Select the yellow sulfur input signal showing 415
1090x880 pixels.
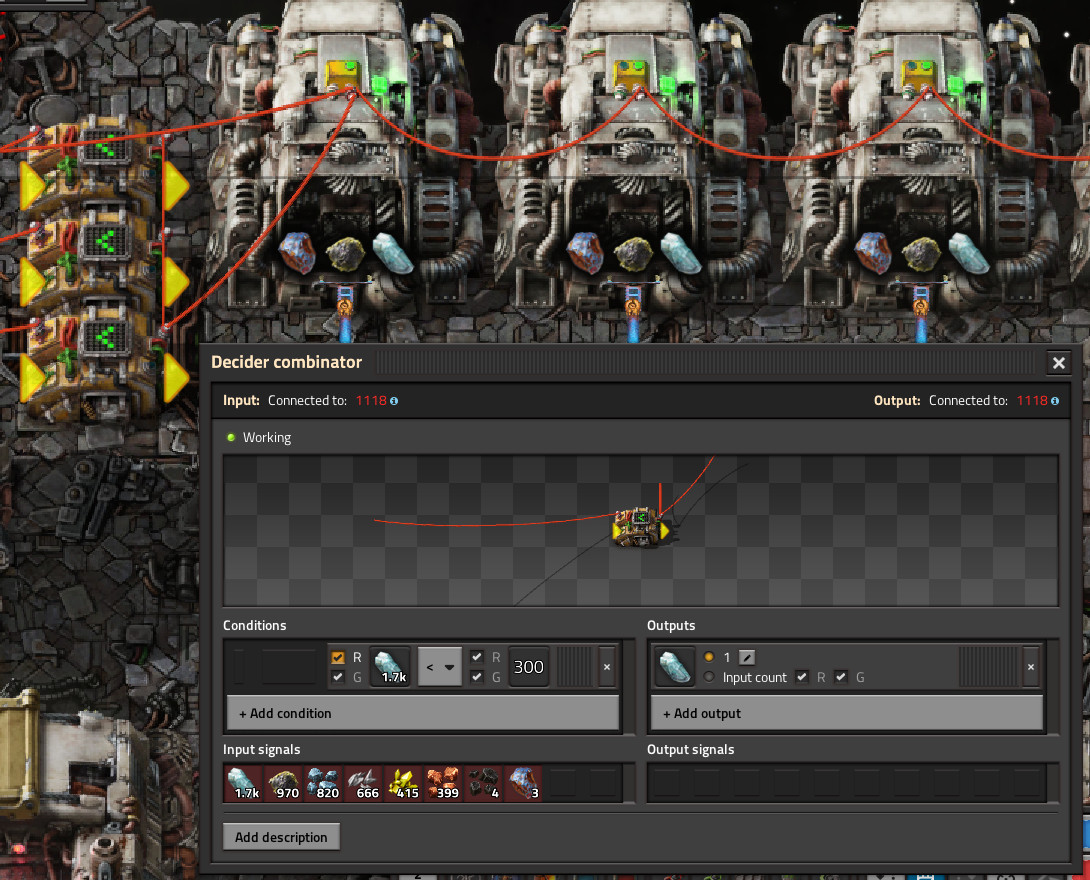[x=403, y=784]
